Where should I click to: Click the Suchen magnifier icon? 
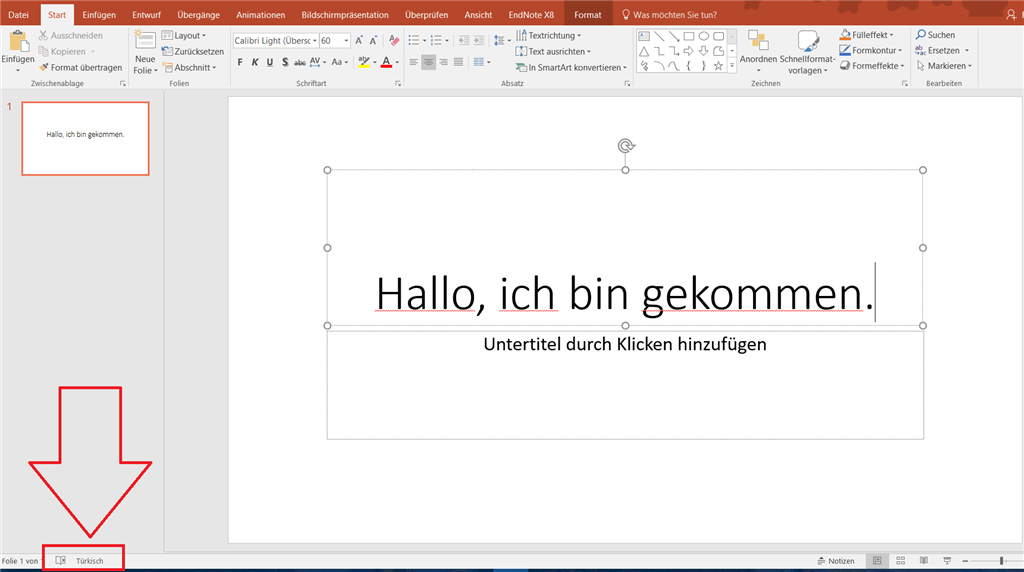(920, 35)
